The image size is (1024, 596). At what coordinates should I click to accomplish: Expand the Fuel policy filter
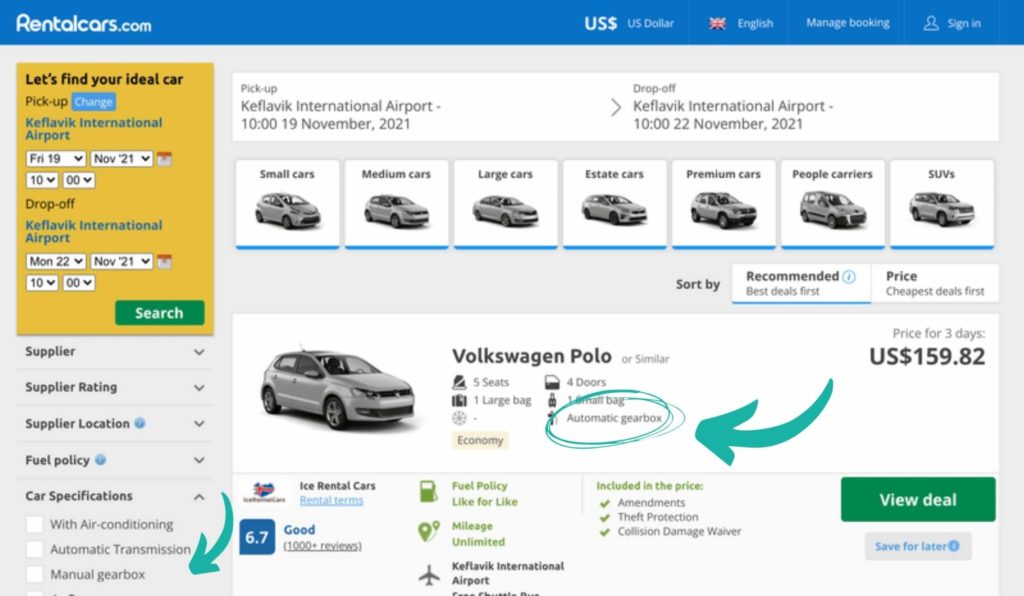(115, 460)
